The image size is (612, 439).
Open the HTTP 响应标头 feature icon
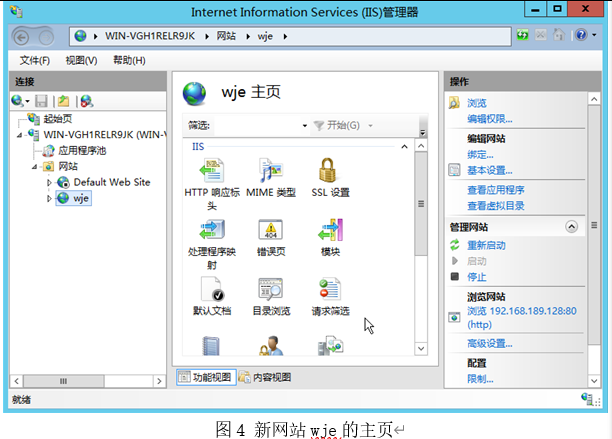(212, 171)
